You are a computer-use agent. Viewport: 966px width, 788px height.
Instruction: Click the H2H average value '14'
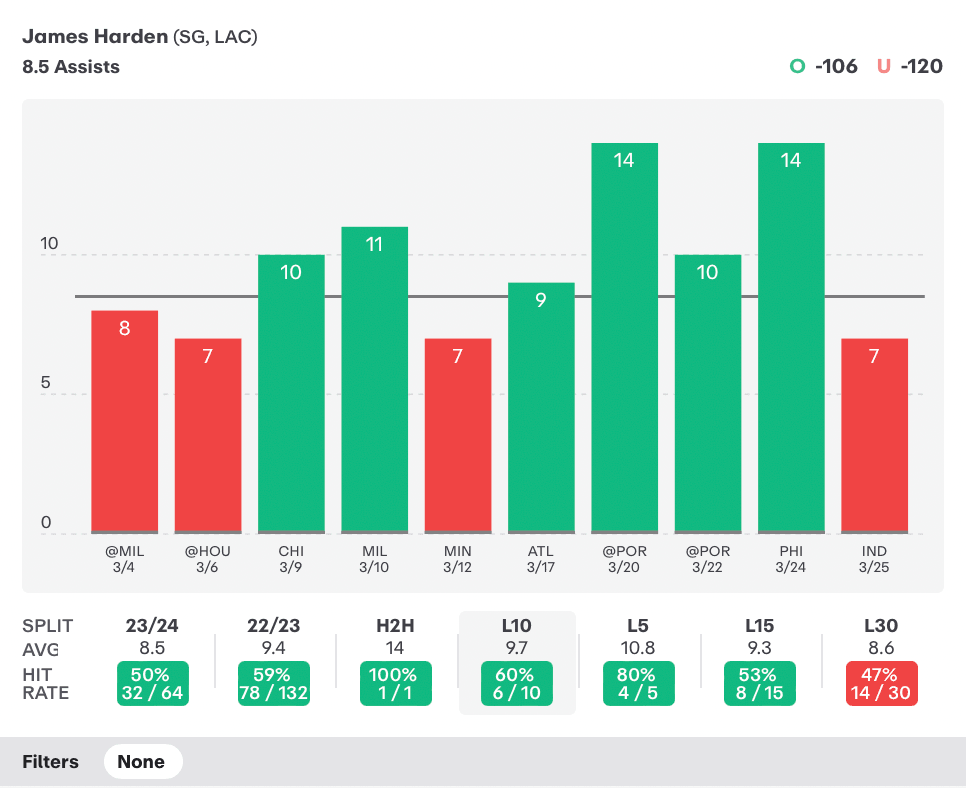(x=395, y=648)
